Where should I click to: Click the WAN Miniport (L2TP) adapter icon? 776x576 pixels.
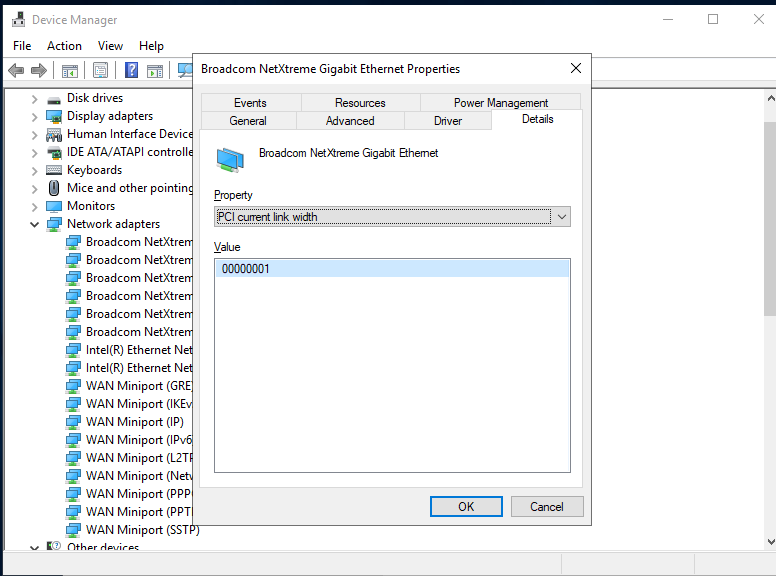(x=73, y=458)
